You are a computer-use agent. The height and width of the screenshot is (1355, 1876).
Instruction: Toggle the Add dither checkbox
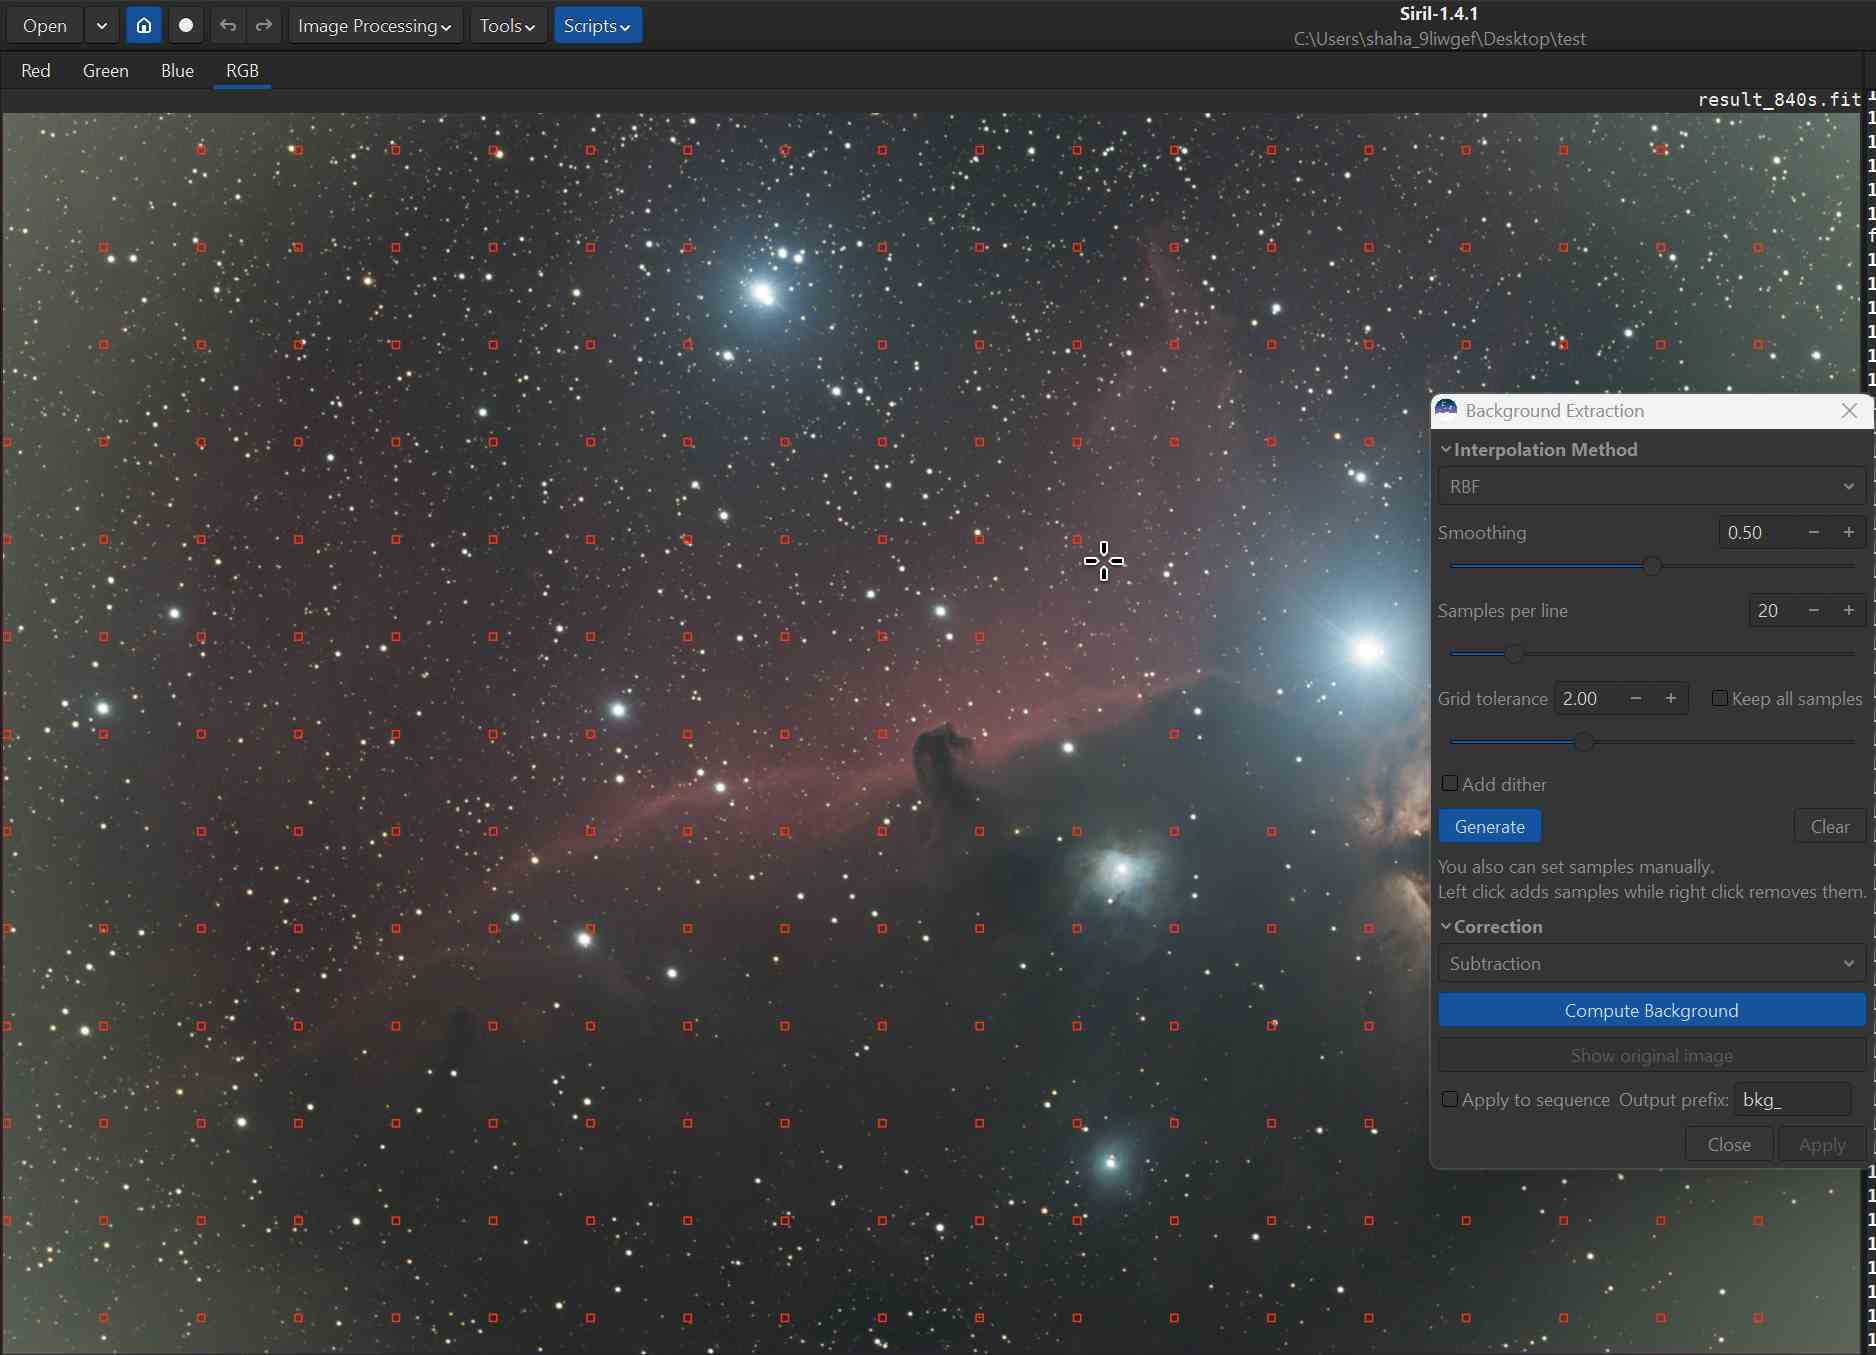1450,784
